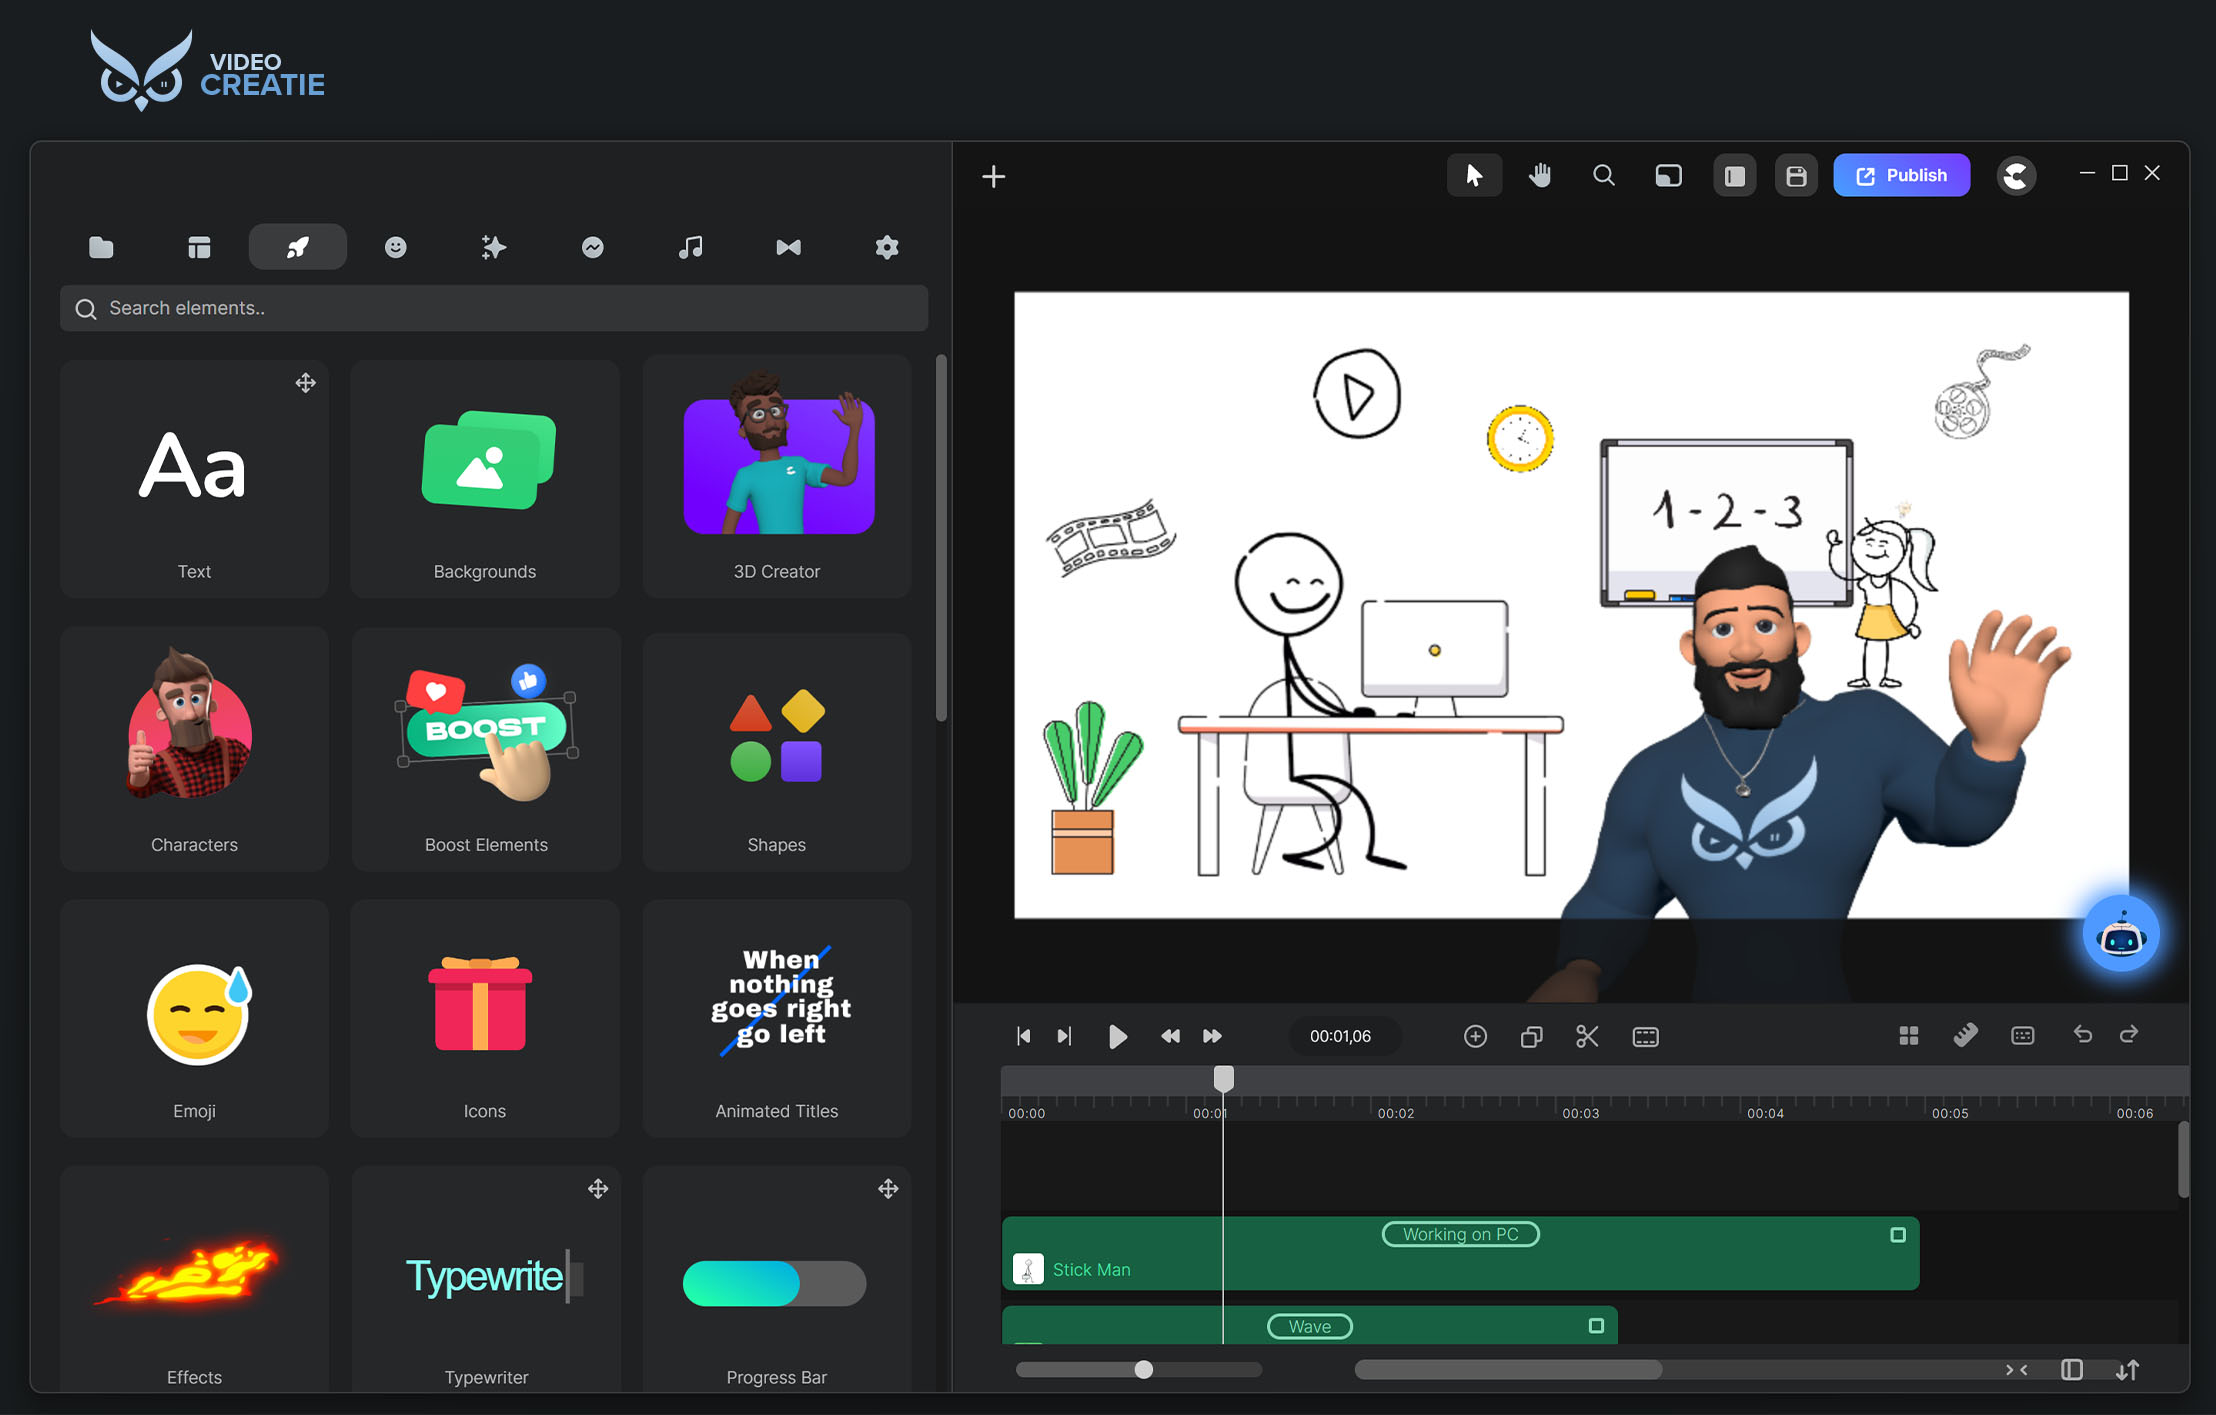2216x1415 pixels.
Task: Toggle the Stick Man clip square handle
Action: point(1897,1235)
